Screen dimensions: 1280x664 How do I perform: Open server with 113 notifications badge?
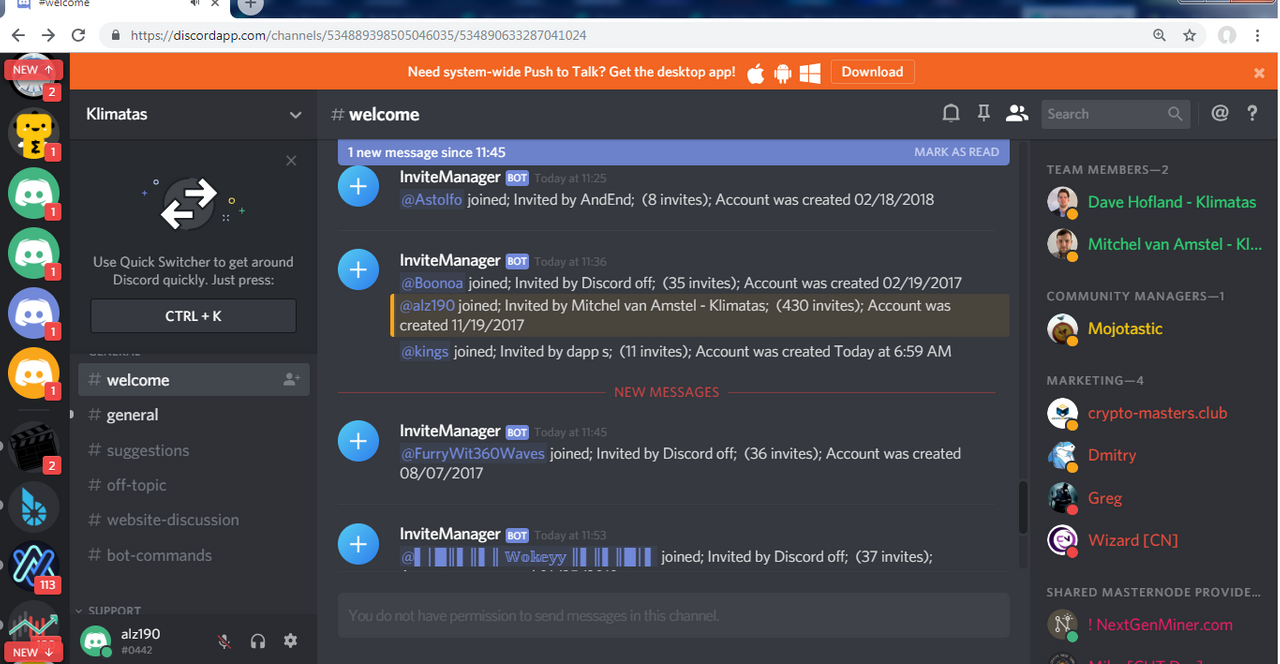[34, 567]
